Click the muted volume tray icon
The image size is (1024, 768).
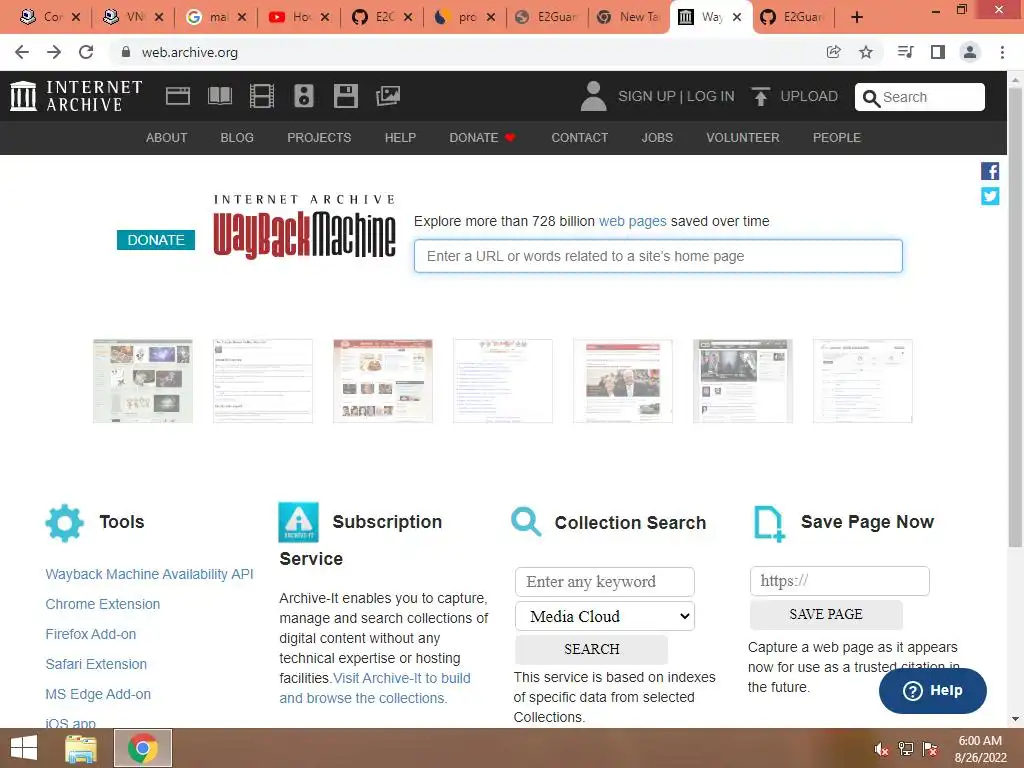click(x=881, y=750)
